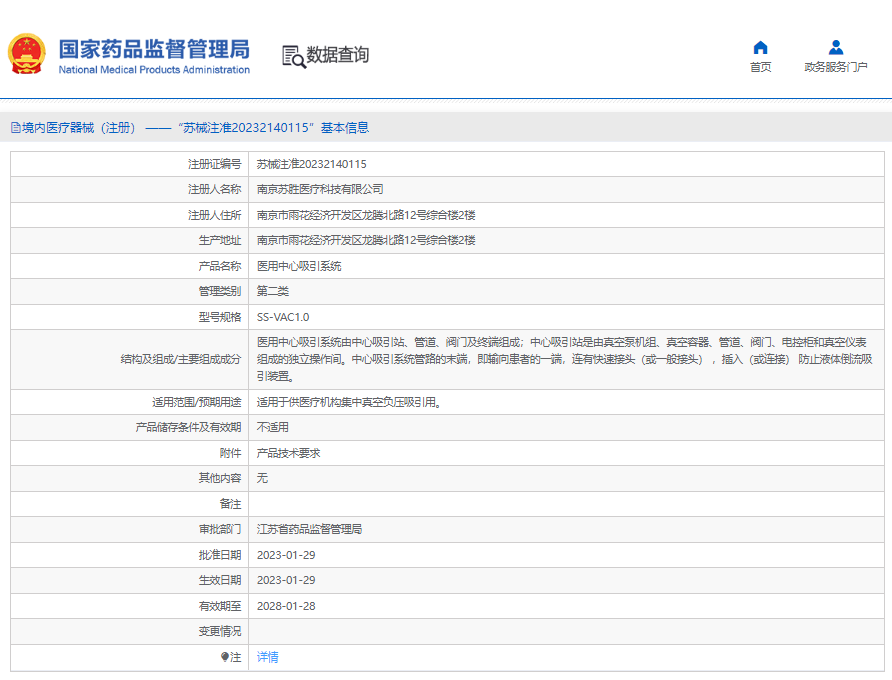Image resolution: width=892 pixels, height=680 pixels.
Task: Click the 产品储存条件及有效期 label
Action: point(188,427)
